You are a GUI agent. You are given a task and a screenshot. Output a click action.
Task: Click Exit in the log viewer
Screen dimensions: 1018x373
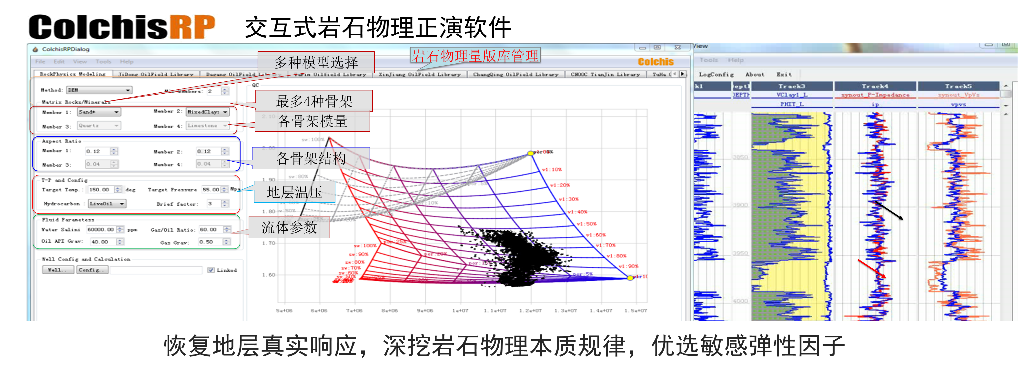(784, 74)
